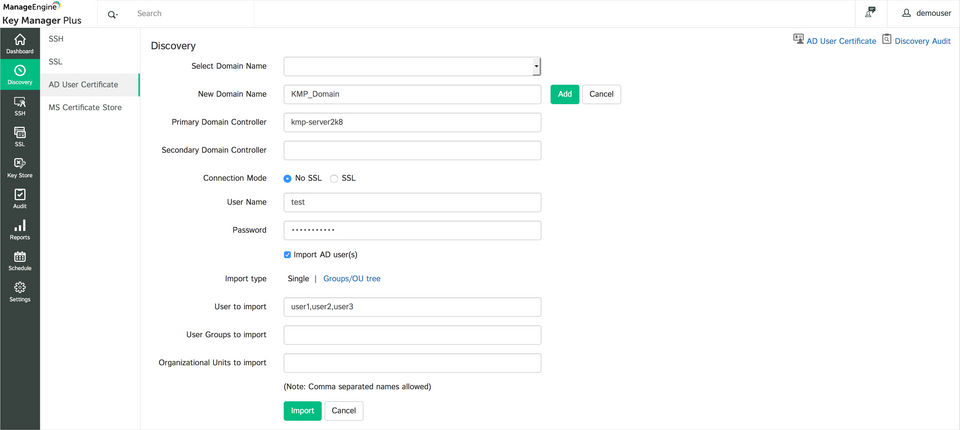This screenshot has width=960, height=430.
Task: Select the No SSL radio button
Action: point(288,178)
